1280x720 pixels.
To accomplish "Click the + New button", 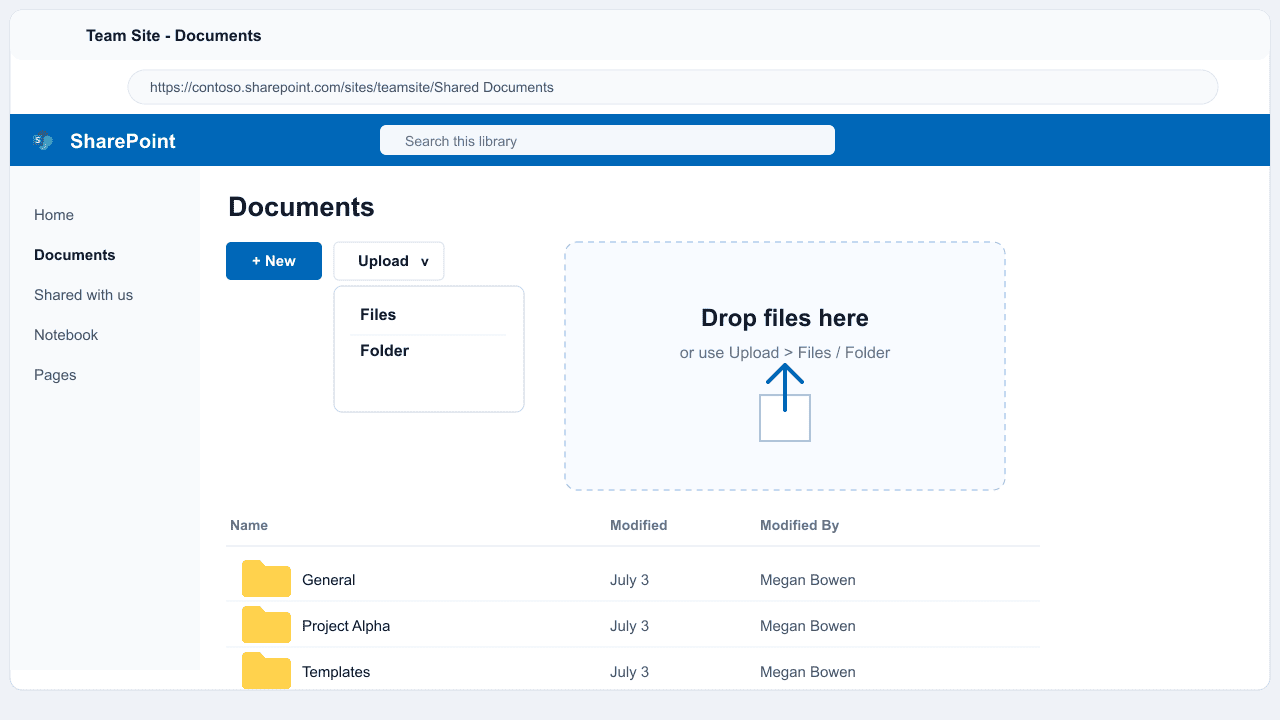I will tap(274, 261).
